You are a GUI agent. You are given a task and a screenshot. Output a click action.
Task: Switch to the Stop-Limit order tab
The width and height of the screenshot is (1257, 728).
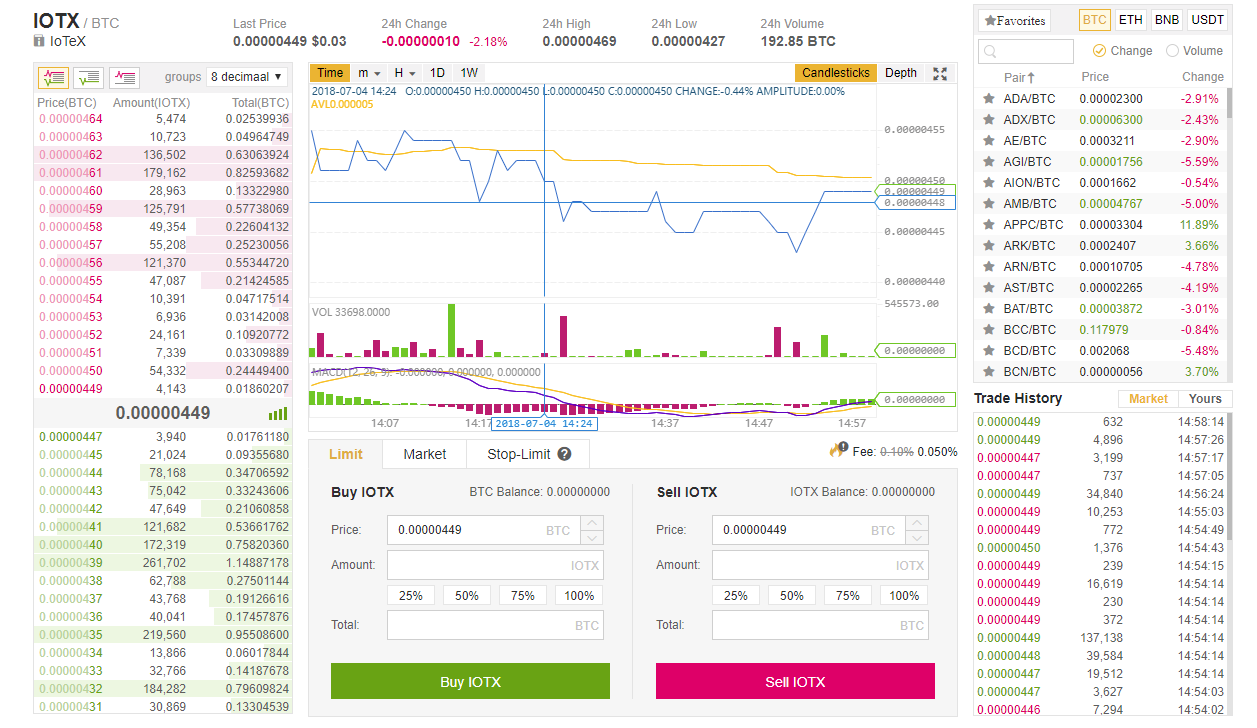[528, 454]
